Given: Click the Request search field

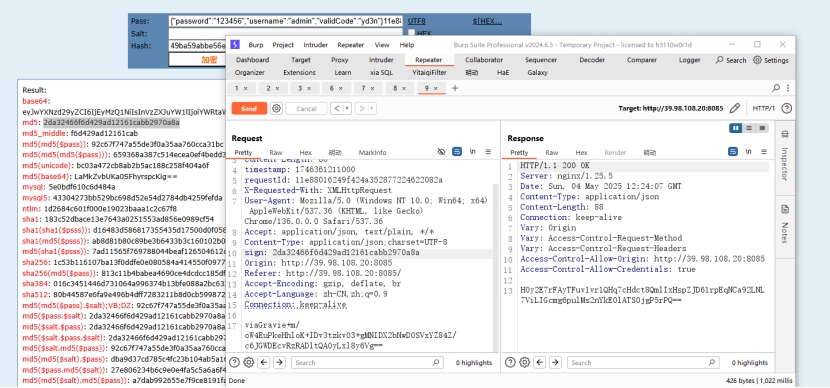Looking at the screenshot, I should (x=367, y=363).
